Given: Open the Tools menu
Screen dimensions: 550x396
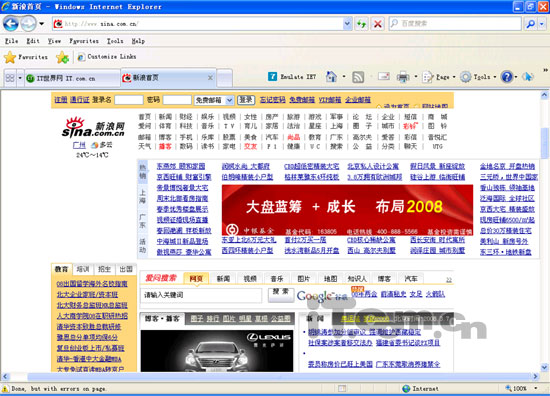Looking at the screenshot, I should tap(115, 41).
